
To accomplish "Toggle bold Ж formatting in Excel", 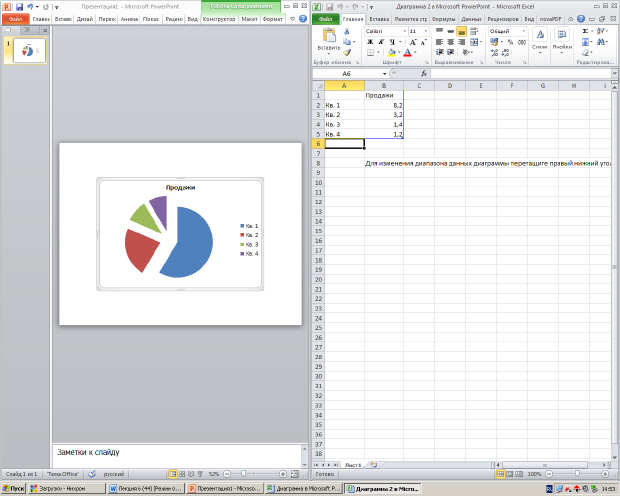I will coord(370,42).
